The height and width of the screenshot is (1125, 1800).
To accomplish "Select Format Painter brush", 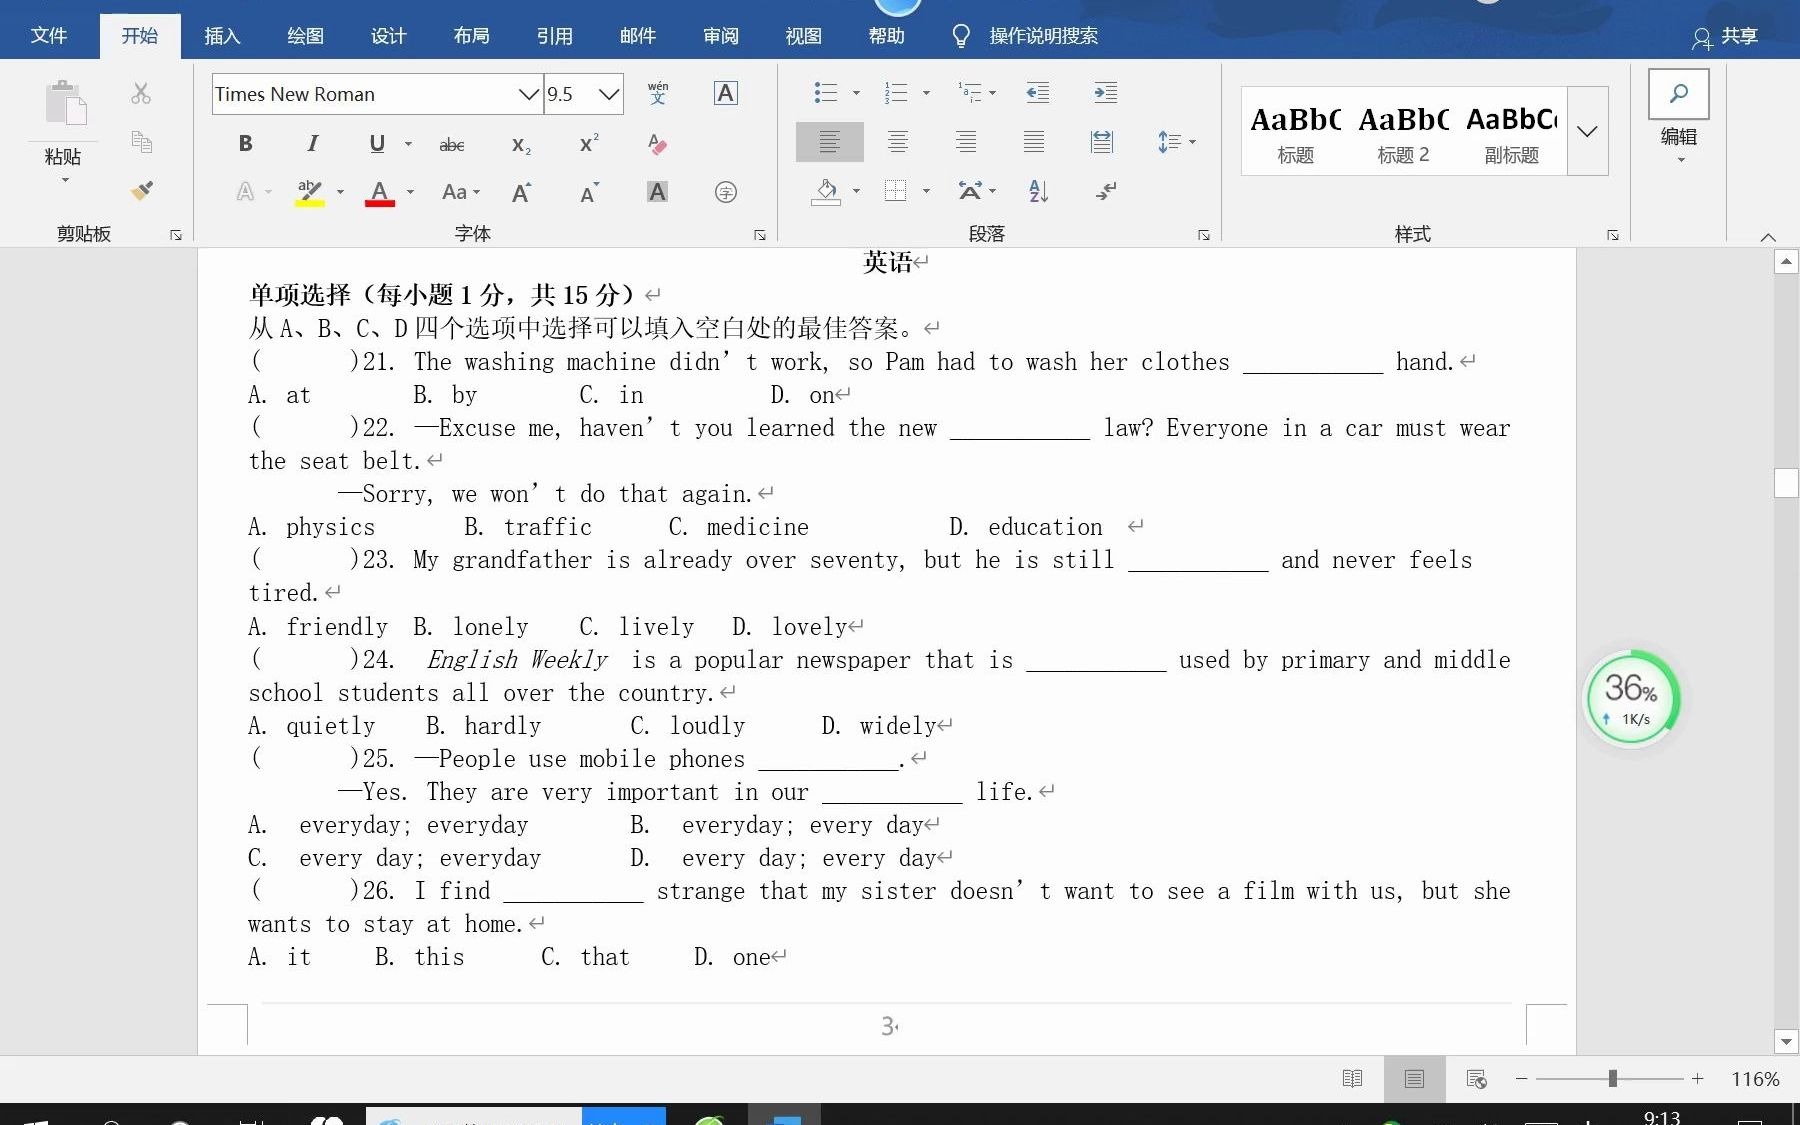I will [x=141, y=190].
